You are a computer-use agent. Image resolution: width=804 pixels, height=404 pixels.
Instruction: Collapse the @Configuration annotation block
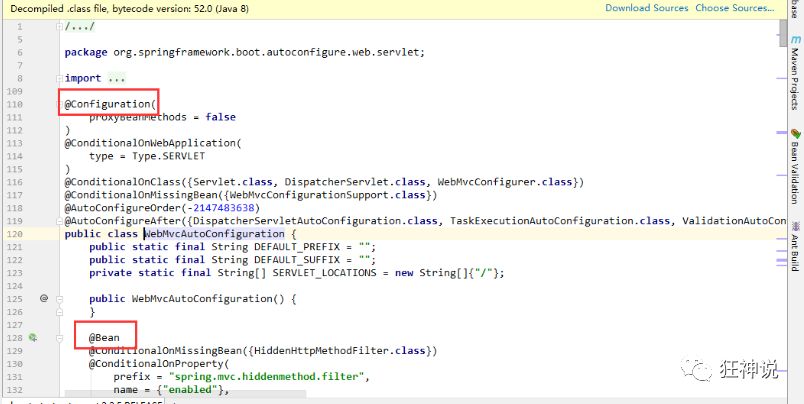(x=59, y=104)
